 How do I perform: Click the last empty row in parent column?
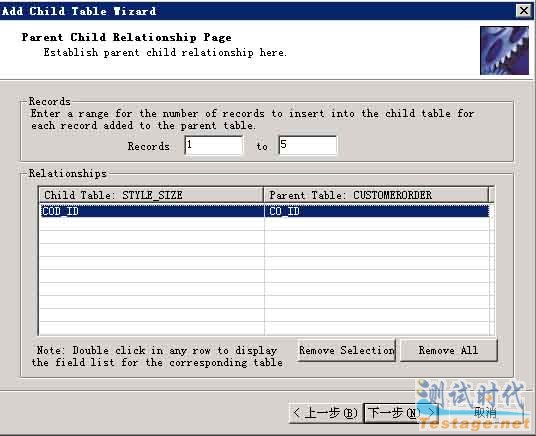pos(377,328)
